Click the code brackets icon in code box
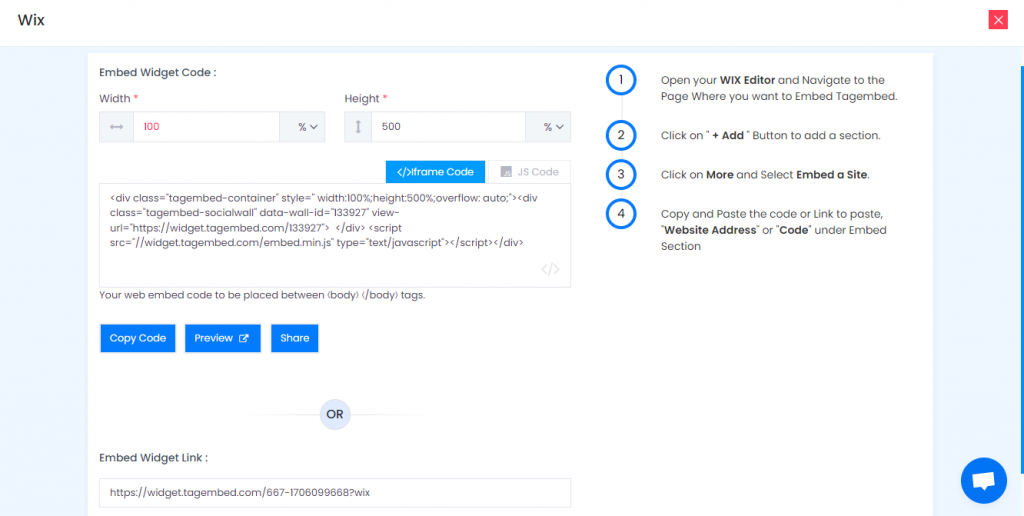Viewport: 1024px width, 516px height. click(550, 269)
